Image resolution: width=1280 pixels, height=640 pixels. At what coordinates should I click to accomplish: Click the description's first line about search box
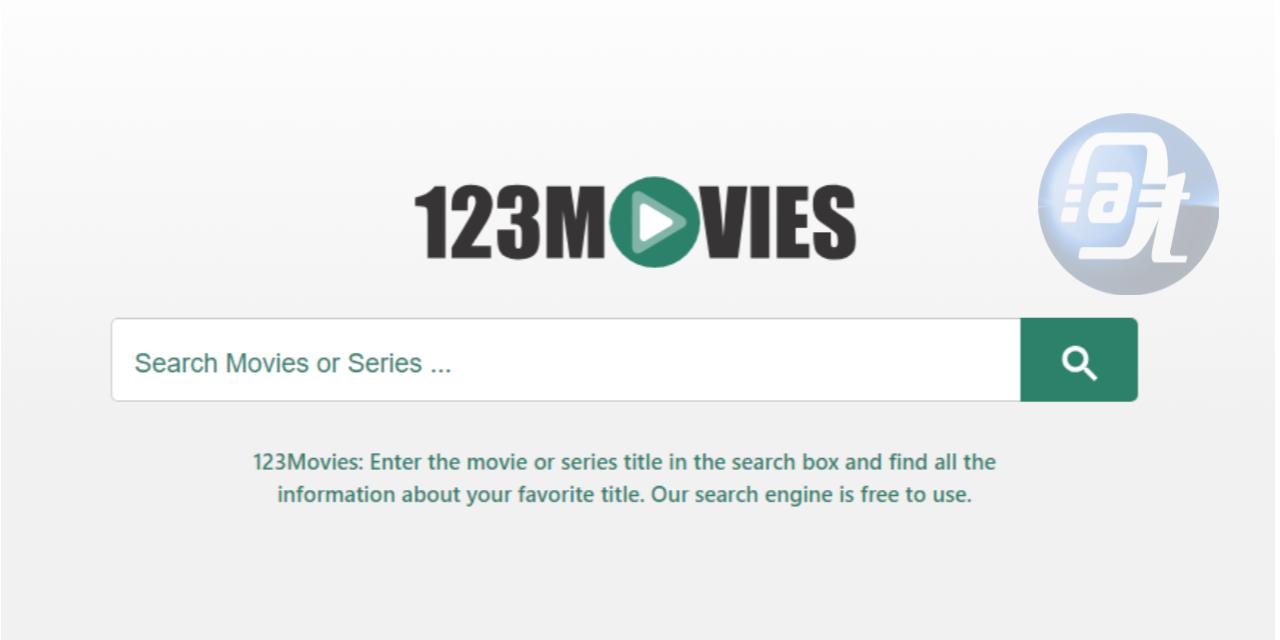[x=624, y=463]
